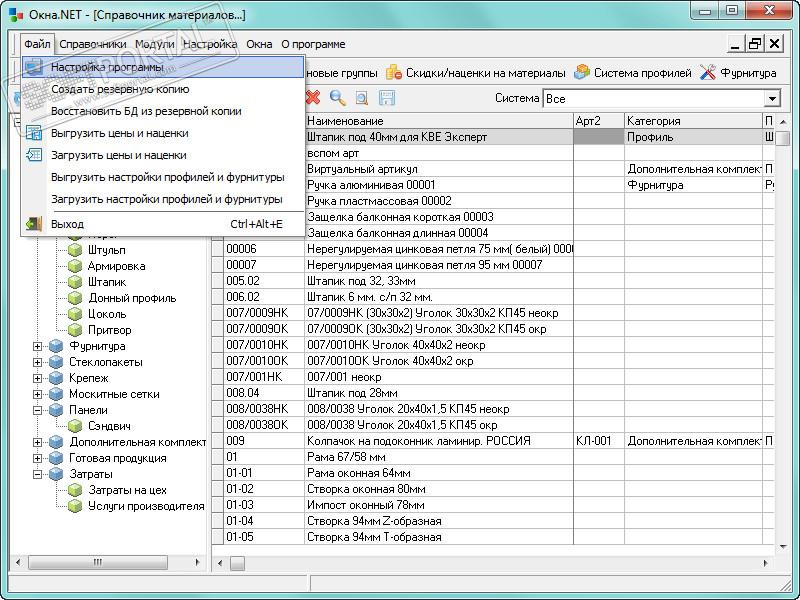
Task: Collapse the Затраты tree node
Action: pos(38,474)
